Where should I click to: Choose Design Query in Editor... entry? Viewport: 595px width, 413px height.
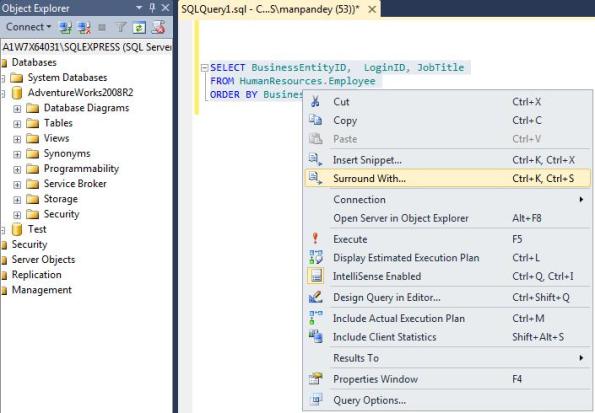point(447,297)
